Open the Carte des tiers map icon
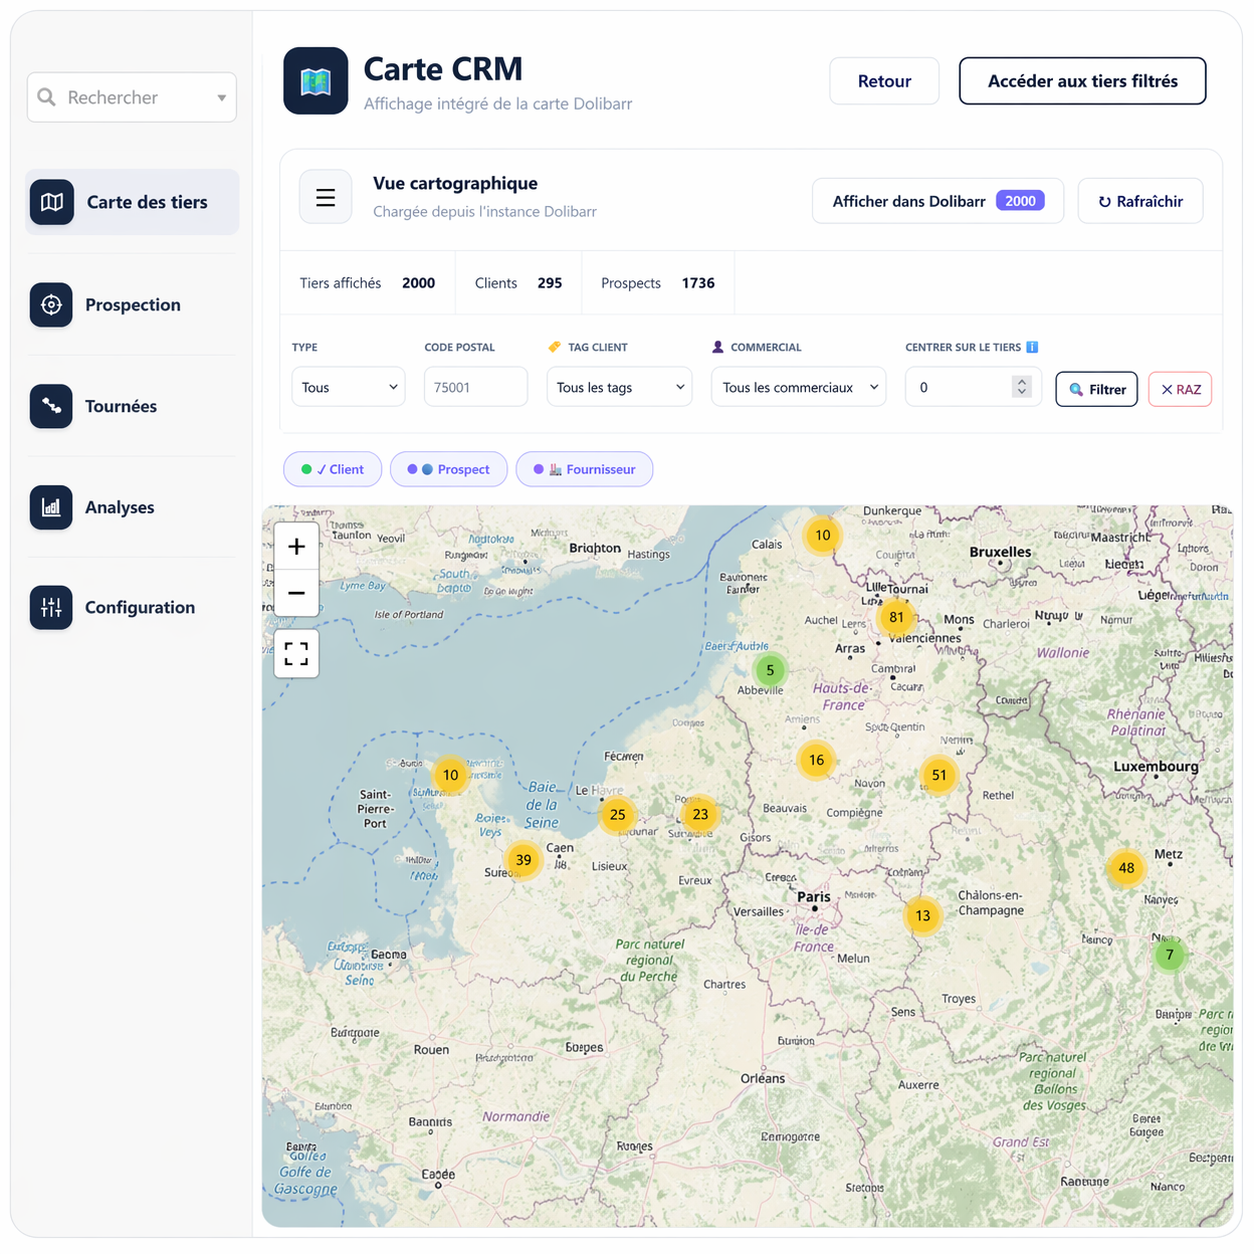The image size is (1254, 1254). tap(52, 202)
